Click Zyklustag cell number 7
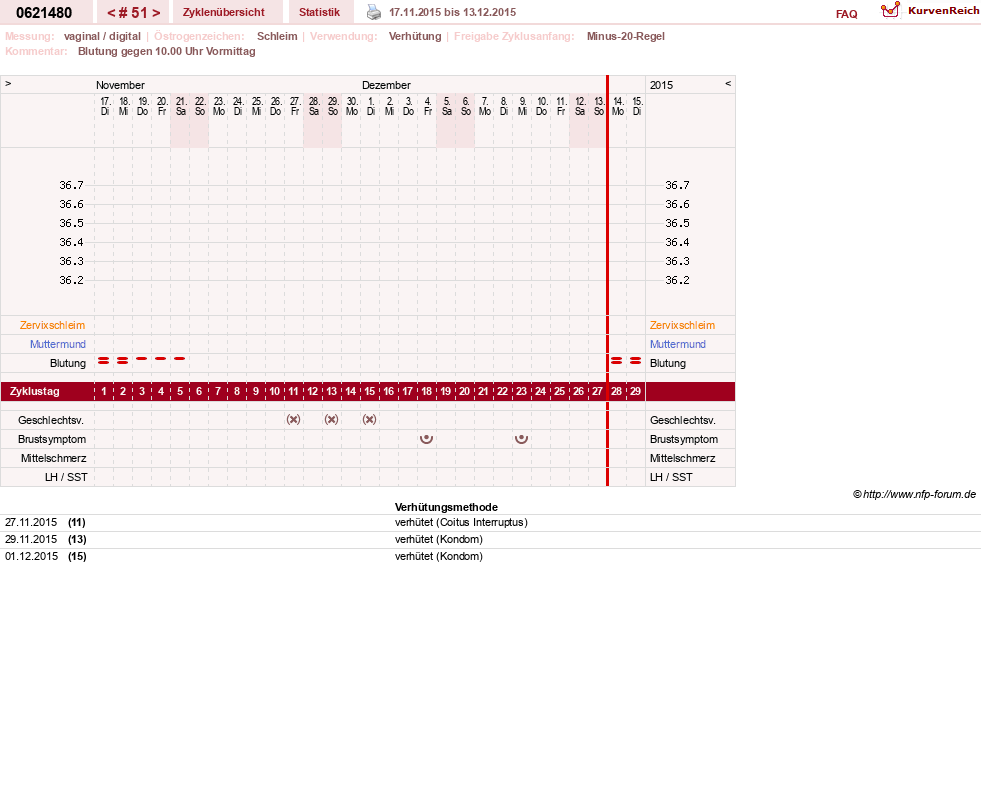The image size is (981, 786). click(218, 392)
